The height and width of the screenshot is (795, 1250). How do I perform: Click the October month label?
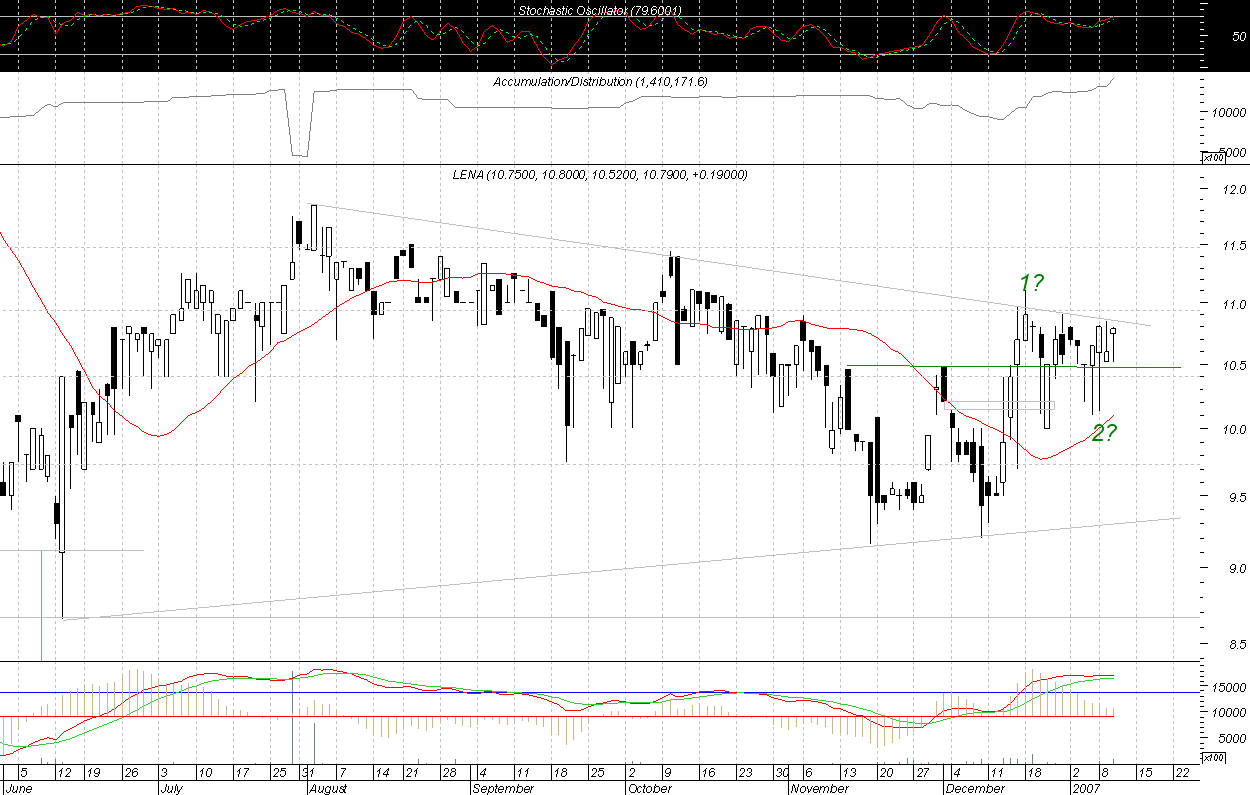pos(649,788)
